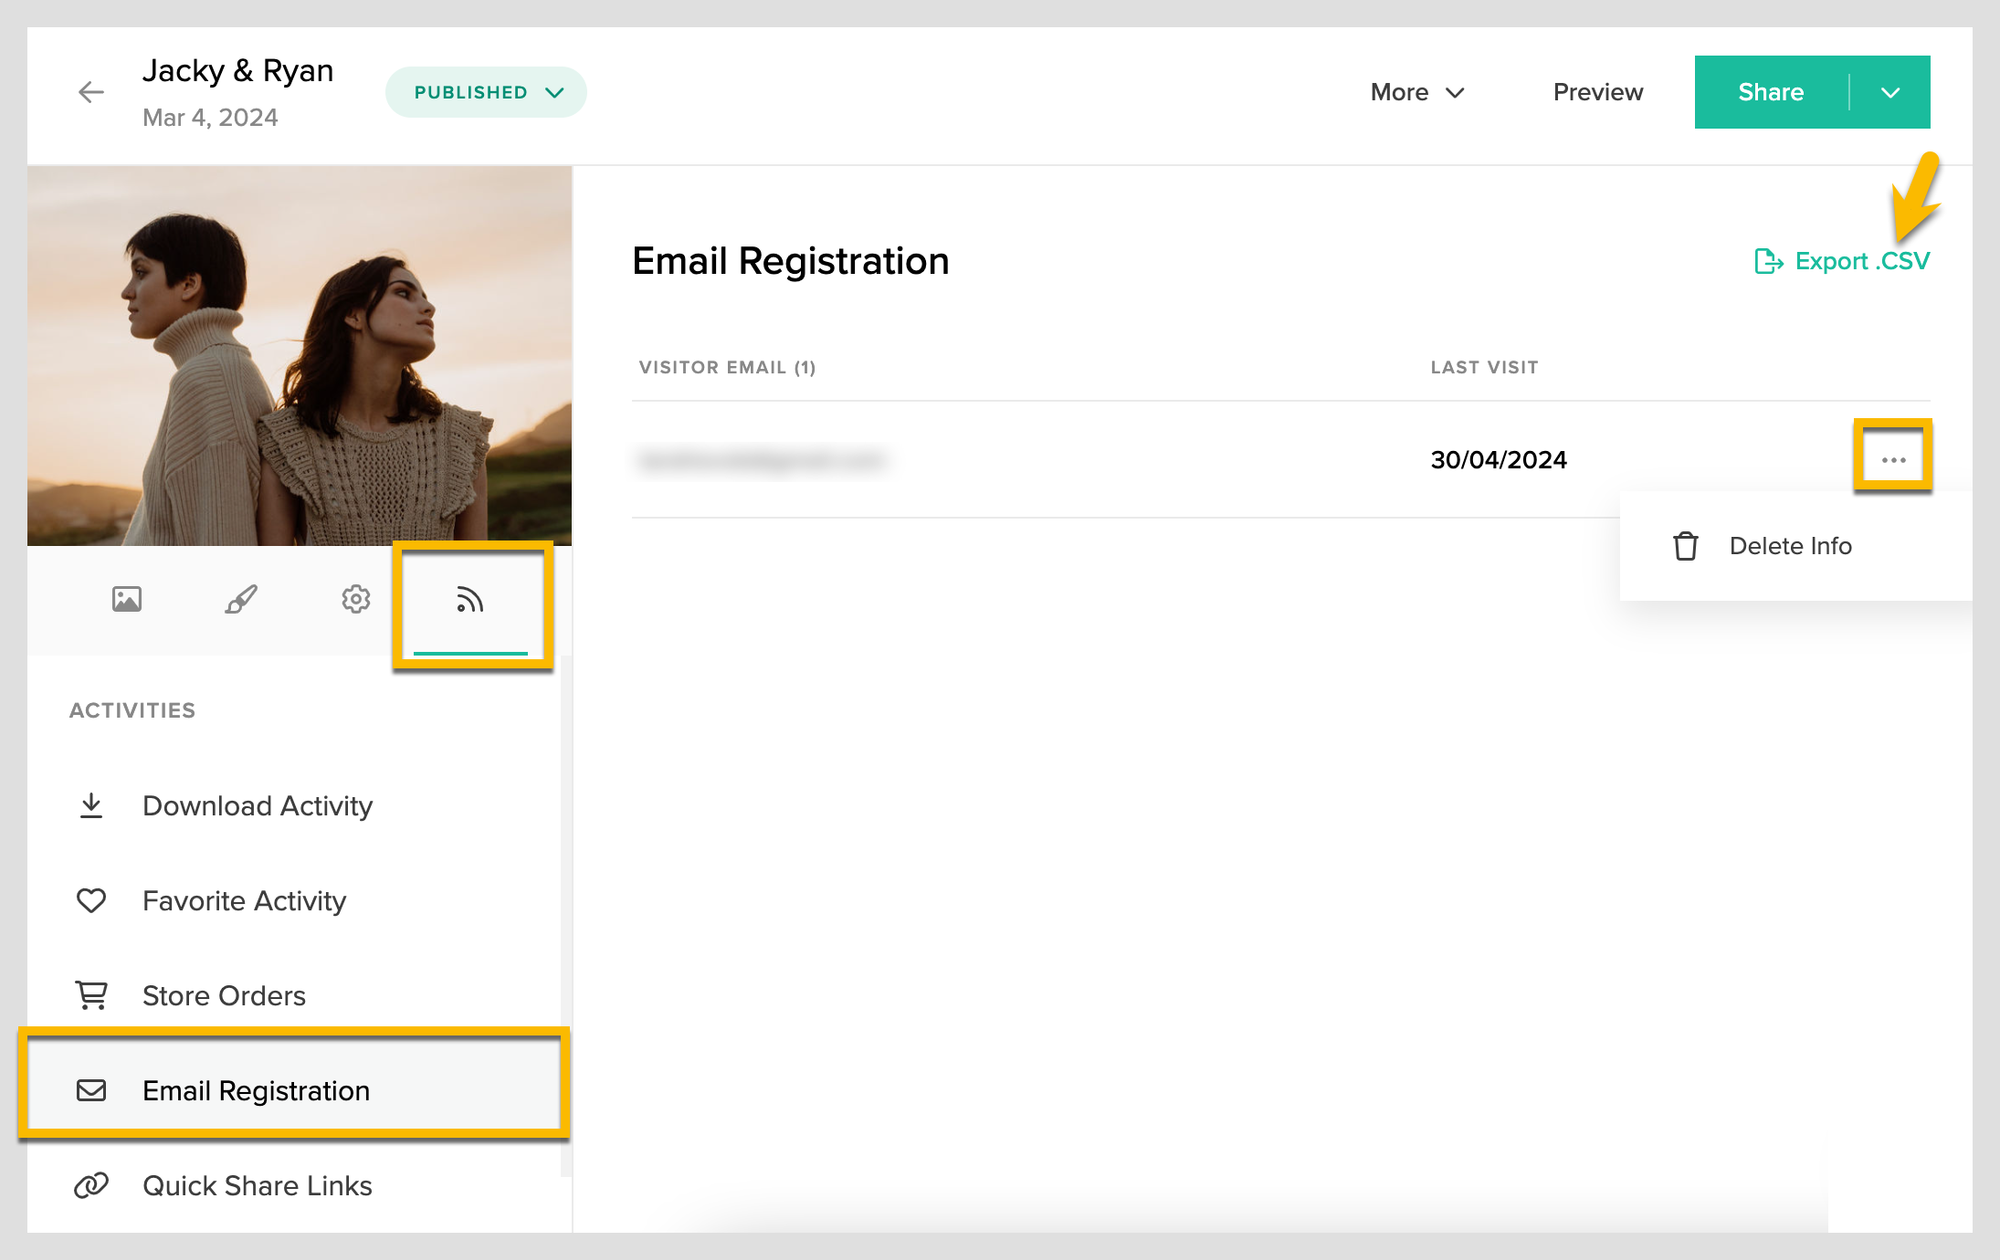Select the Activity feed icon

pos(470,599)
